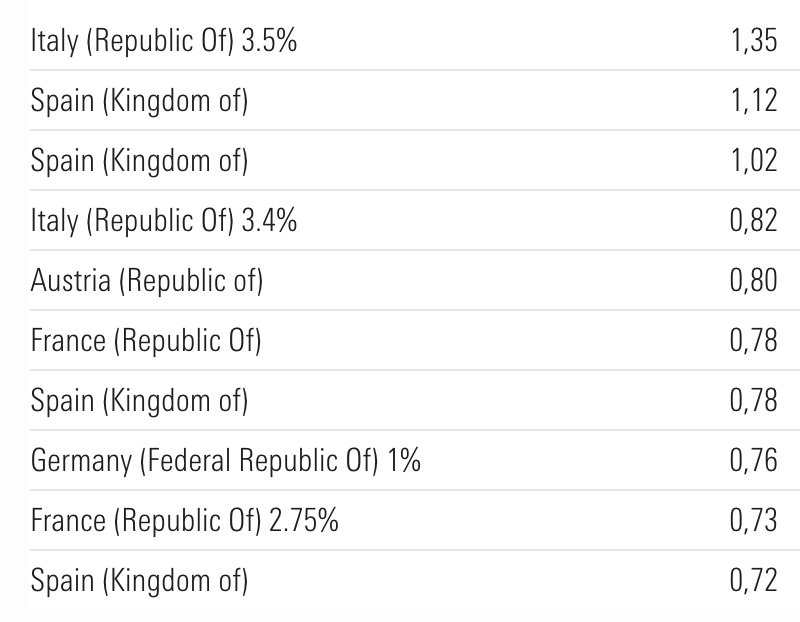Viewport: 800px width, 622px height.
Task: Select Spain (Kingdom of) holding weighted 0,78
Action: coord(139,401)
